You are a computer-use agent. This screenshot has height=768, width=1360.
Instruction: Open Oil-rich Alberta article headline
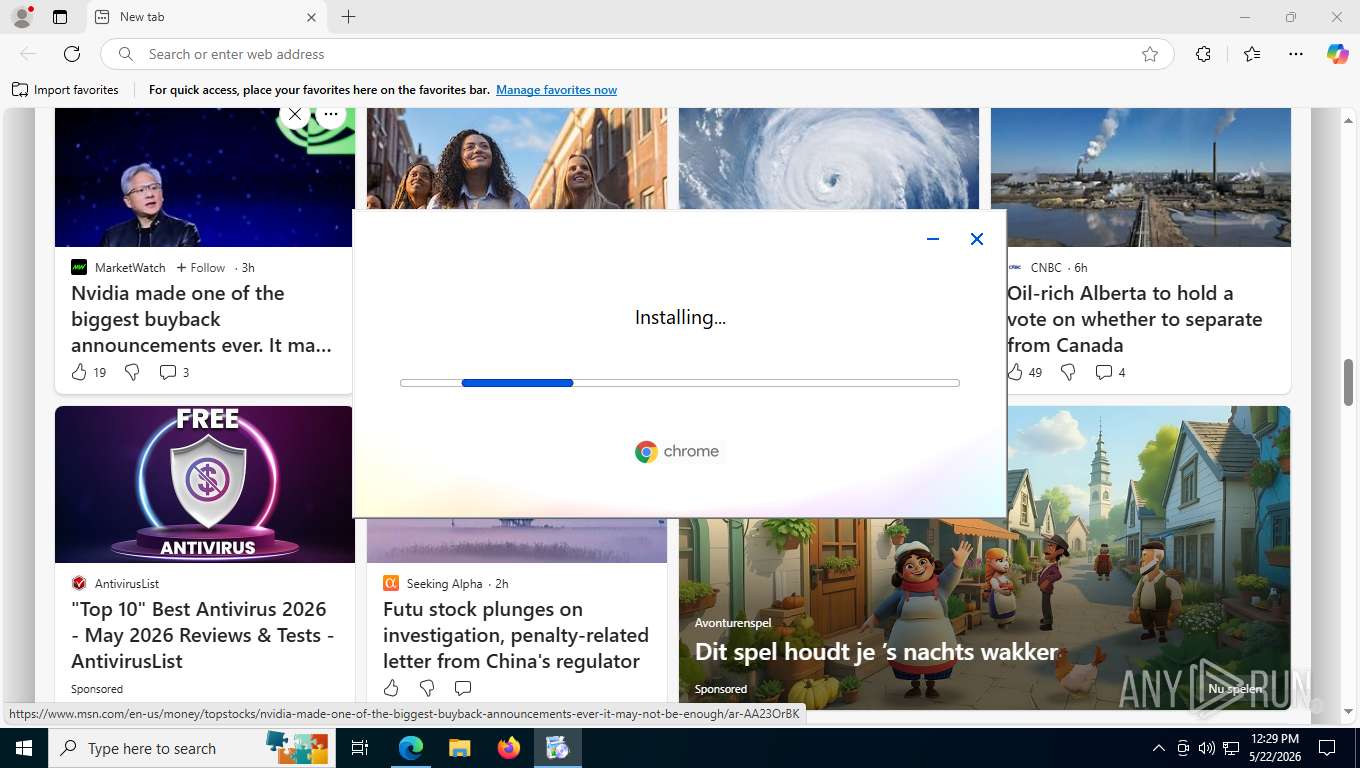[x=1135, y=319]
